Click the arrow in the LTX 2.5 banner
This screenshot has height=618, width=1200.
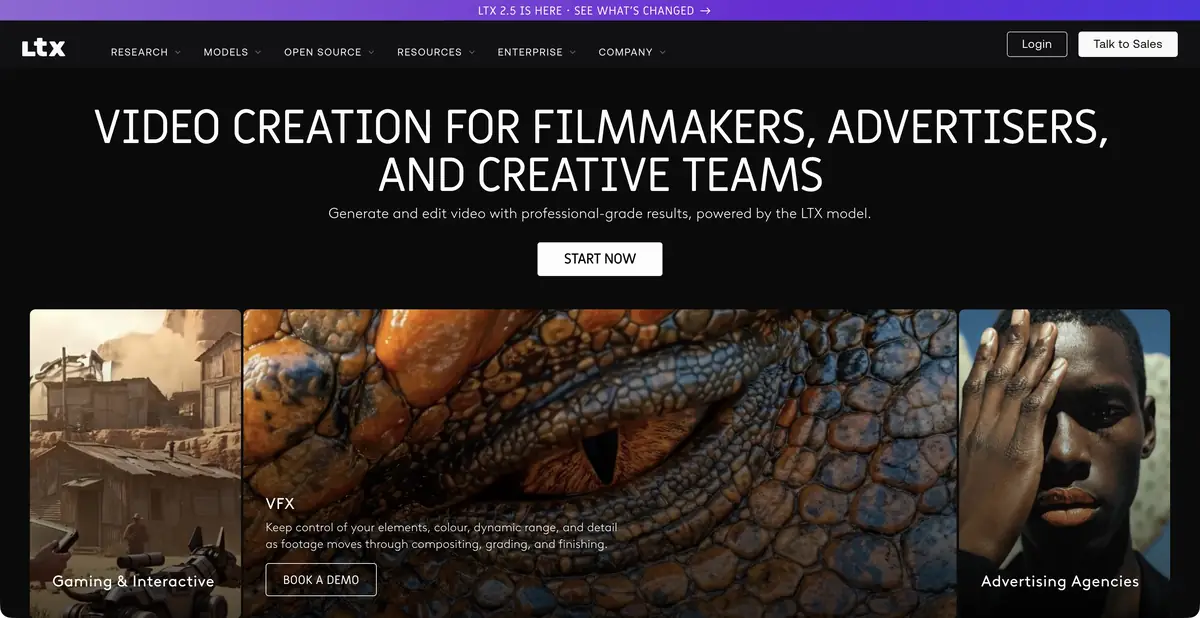click(x=706, y=11)
